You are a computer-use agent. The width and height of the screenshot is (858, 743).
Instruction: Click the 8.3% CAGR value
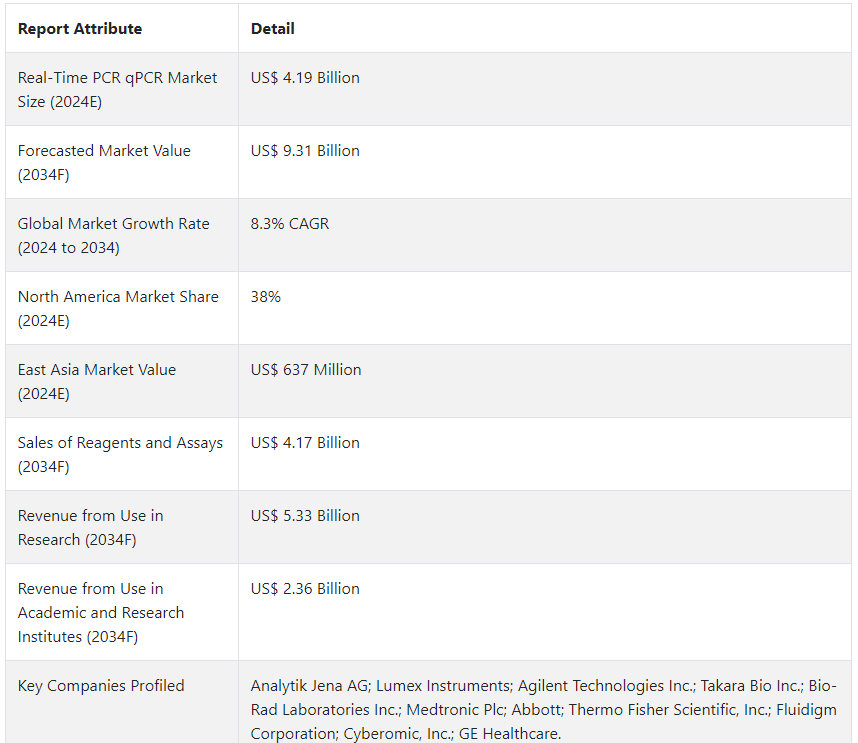289,224
